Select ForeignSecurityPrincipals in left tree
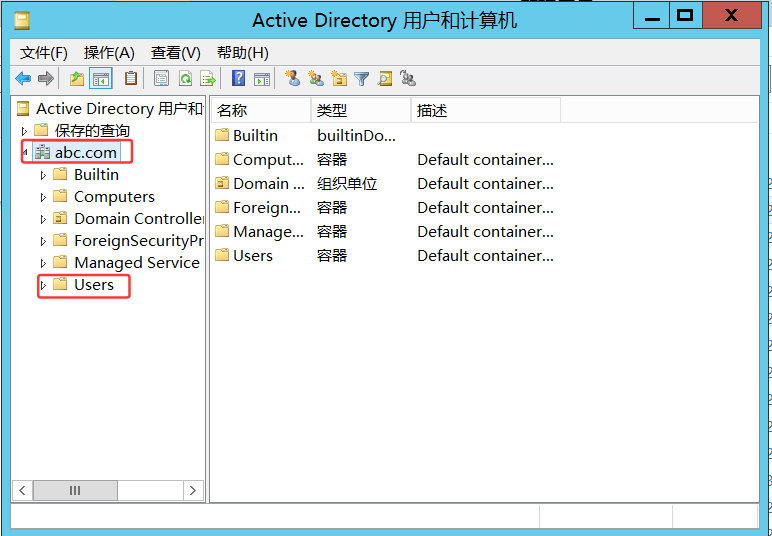The height and width of the screenshot is (536, 772). [139, 241]
